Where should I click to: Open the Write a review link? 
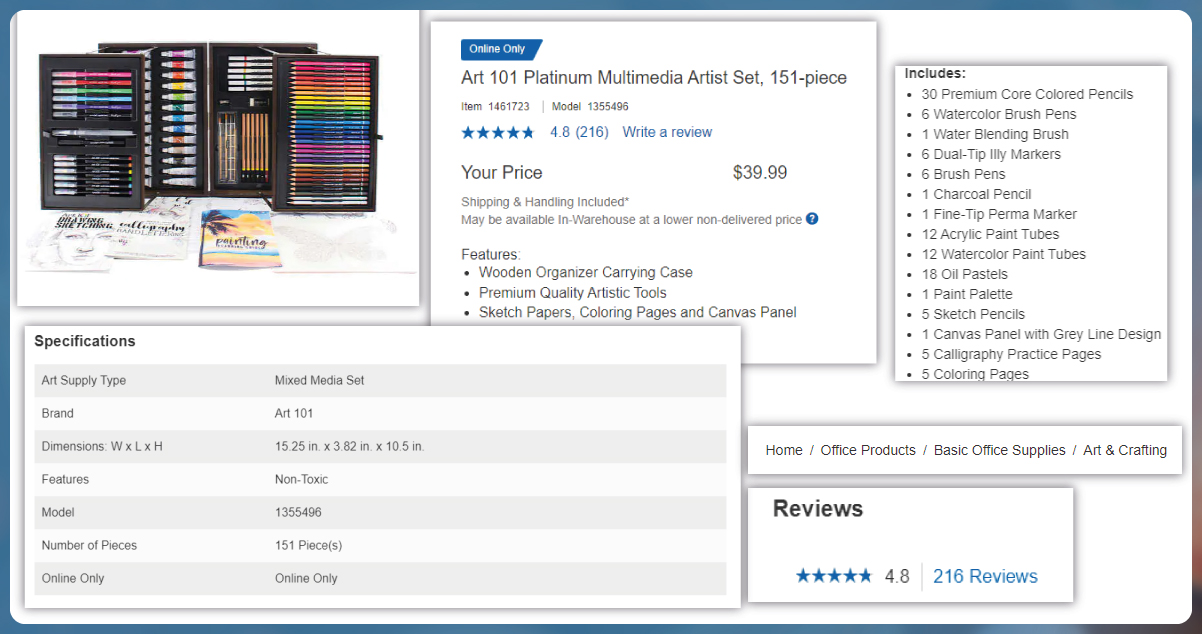click(x=667, y=132)
